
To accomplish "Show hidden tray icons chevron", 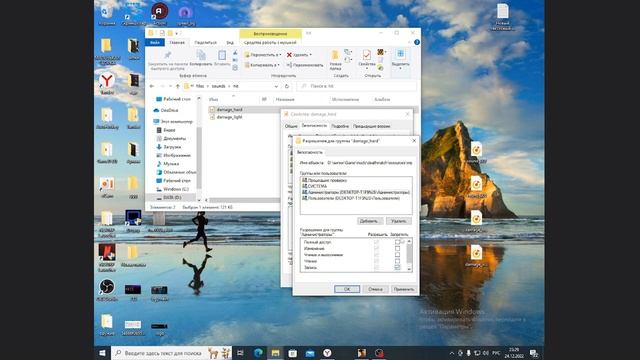I will [x=451, y=353].
